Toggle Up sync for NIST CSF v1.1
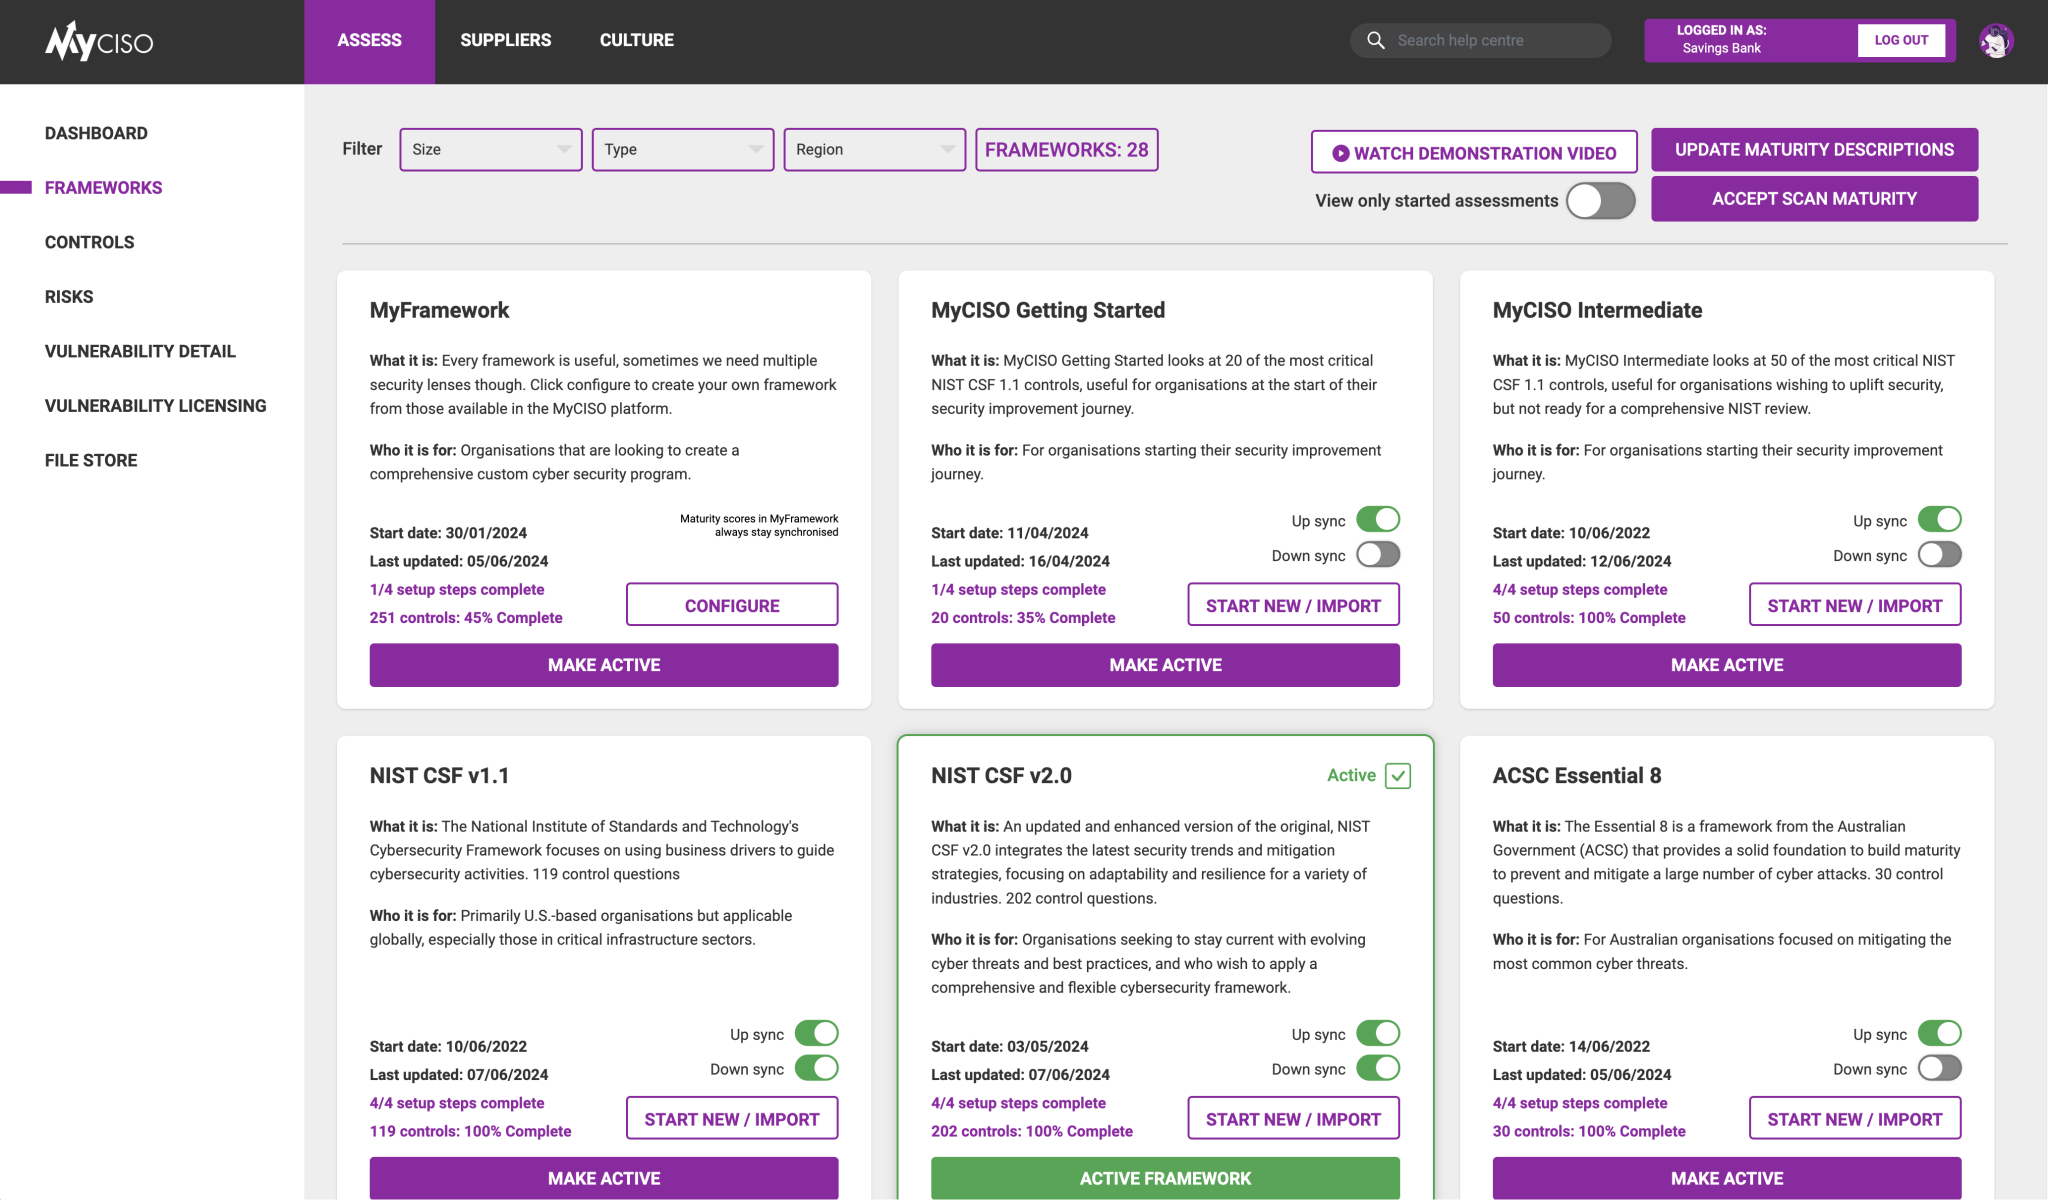 [817, 1033]
